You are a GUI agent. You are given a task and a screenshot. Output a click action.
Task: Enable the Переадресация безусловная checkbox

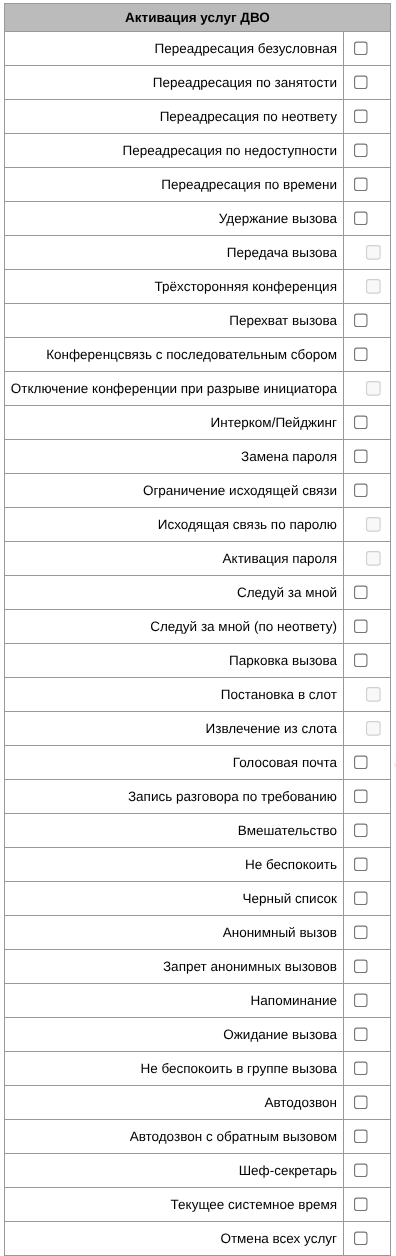tap(361, 48)
